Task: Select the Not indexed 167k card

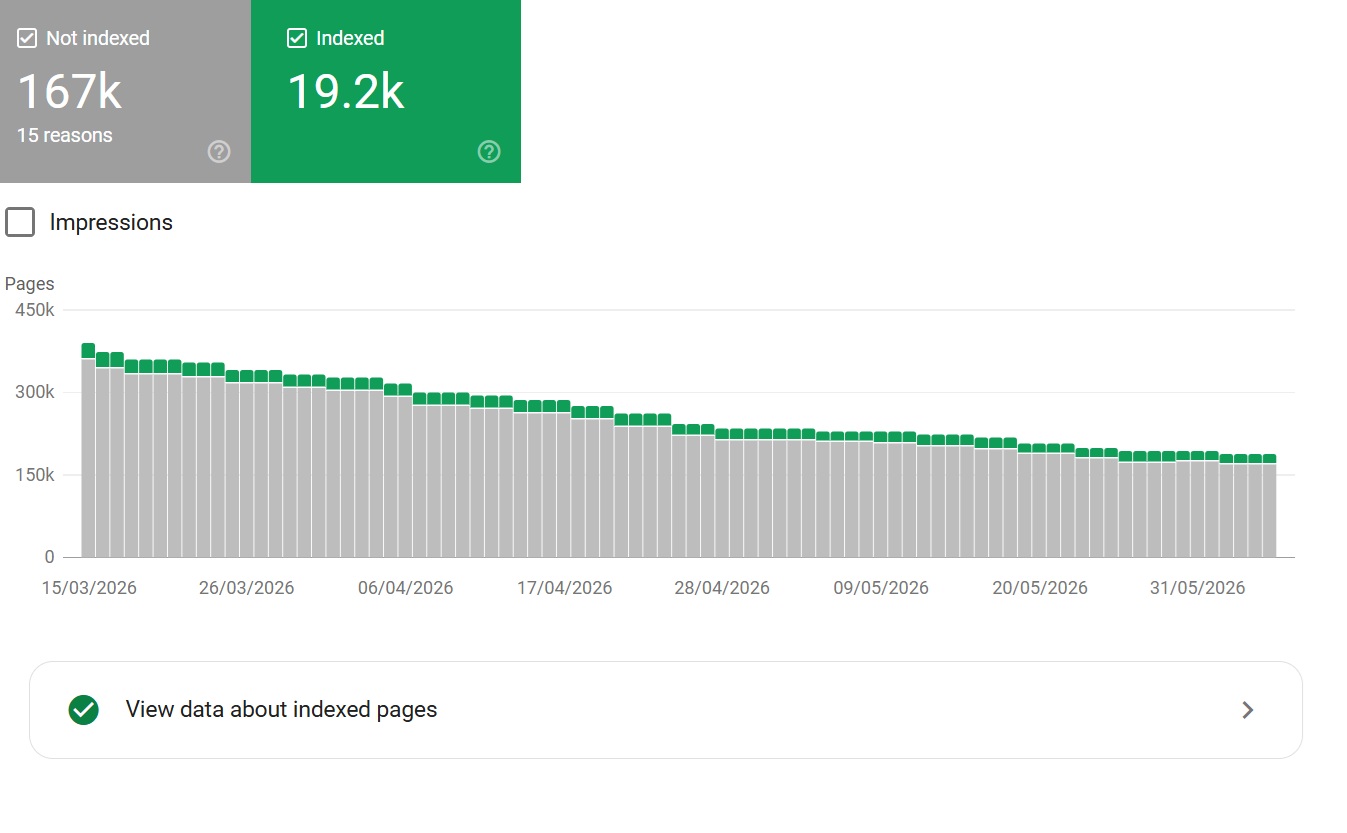Action: pyautogui.click(x=125, y=91)
